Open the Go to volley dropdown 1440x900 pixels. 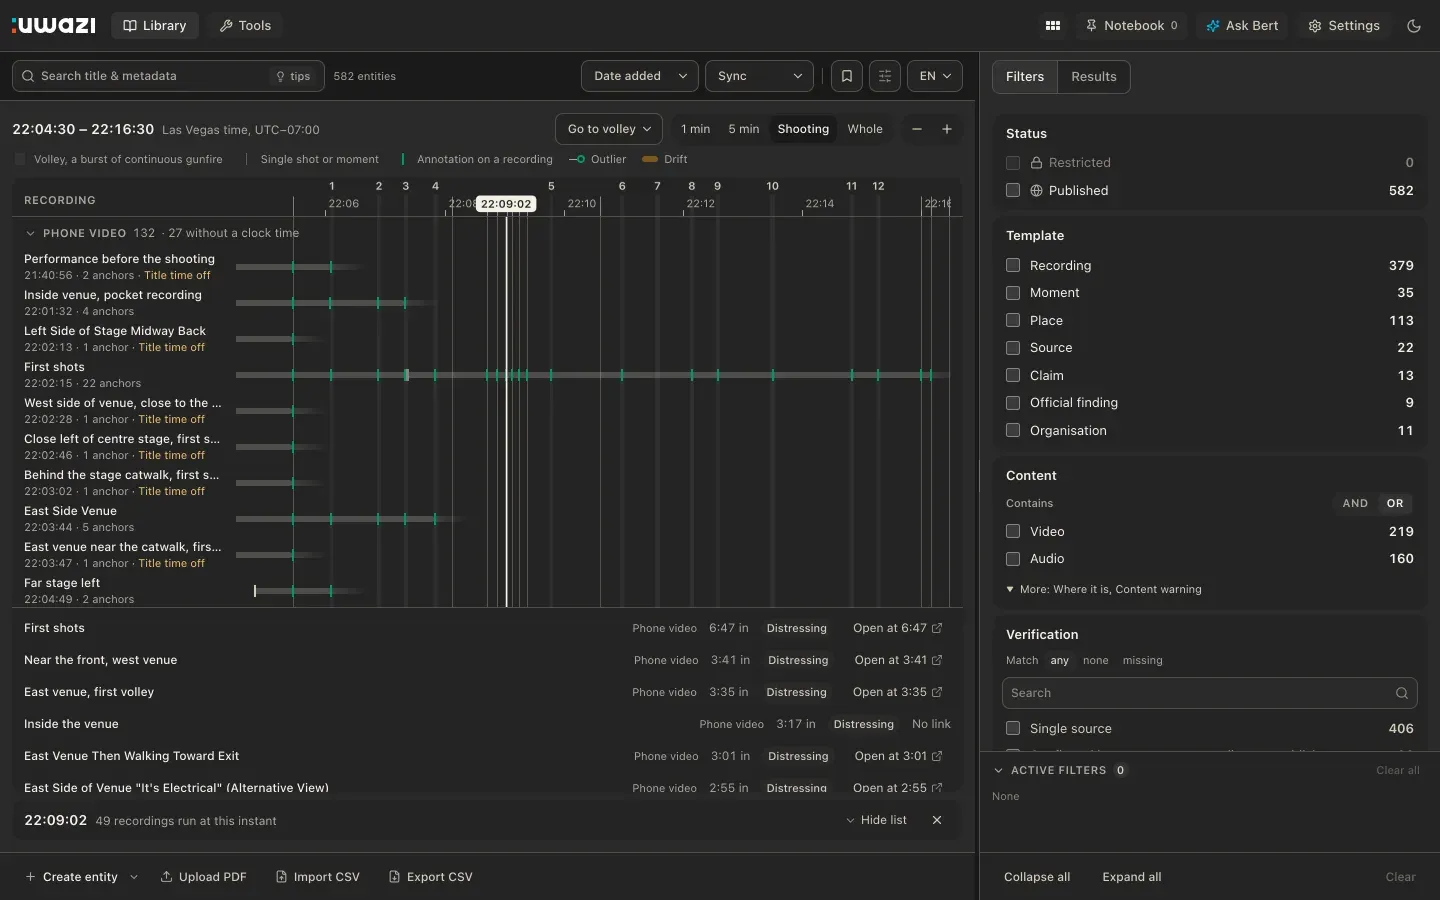609,129
